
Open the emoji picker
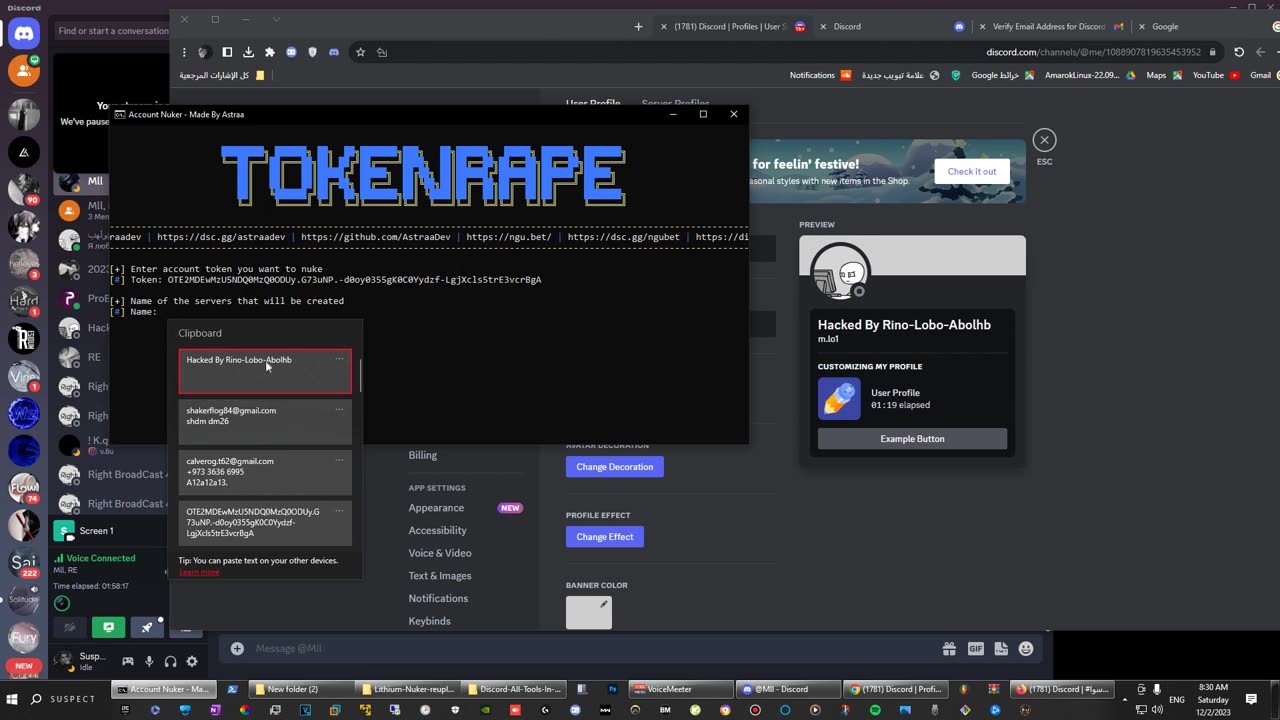[x=1026, y=649]
